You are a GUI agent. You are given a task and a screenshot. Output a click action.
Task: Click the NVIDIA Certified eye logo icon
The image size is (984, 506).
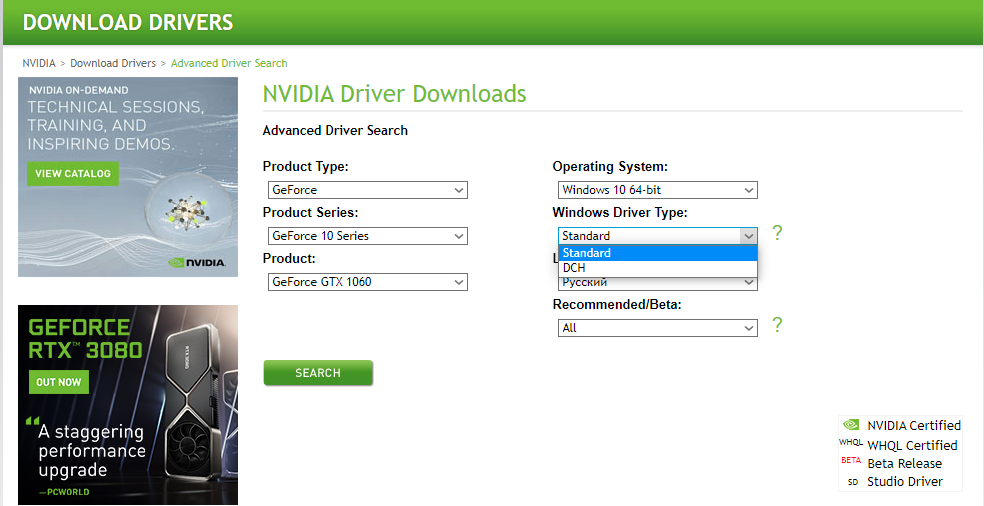point(851,425)
